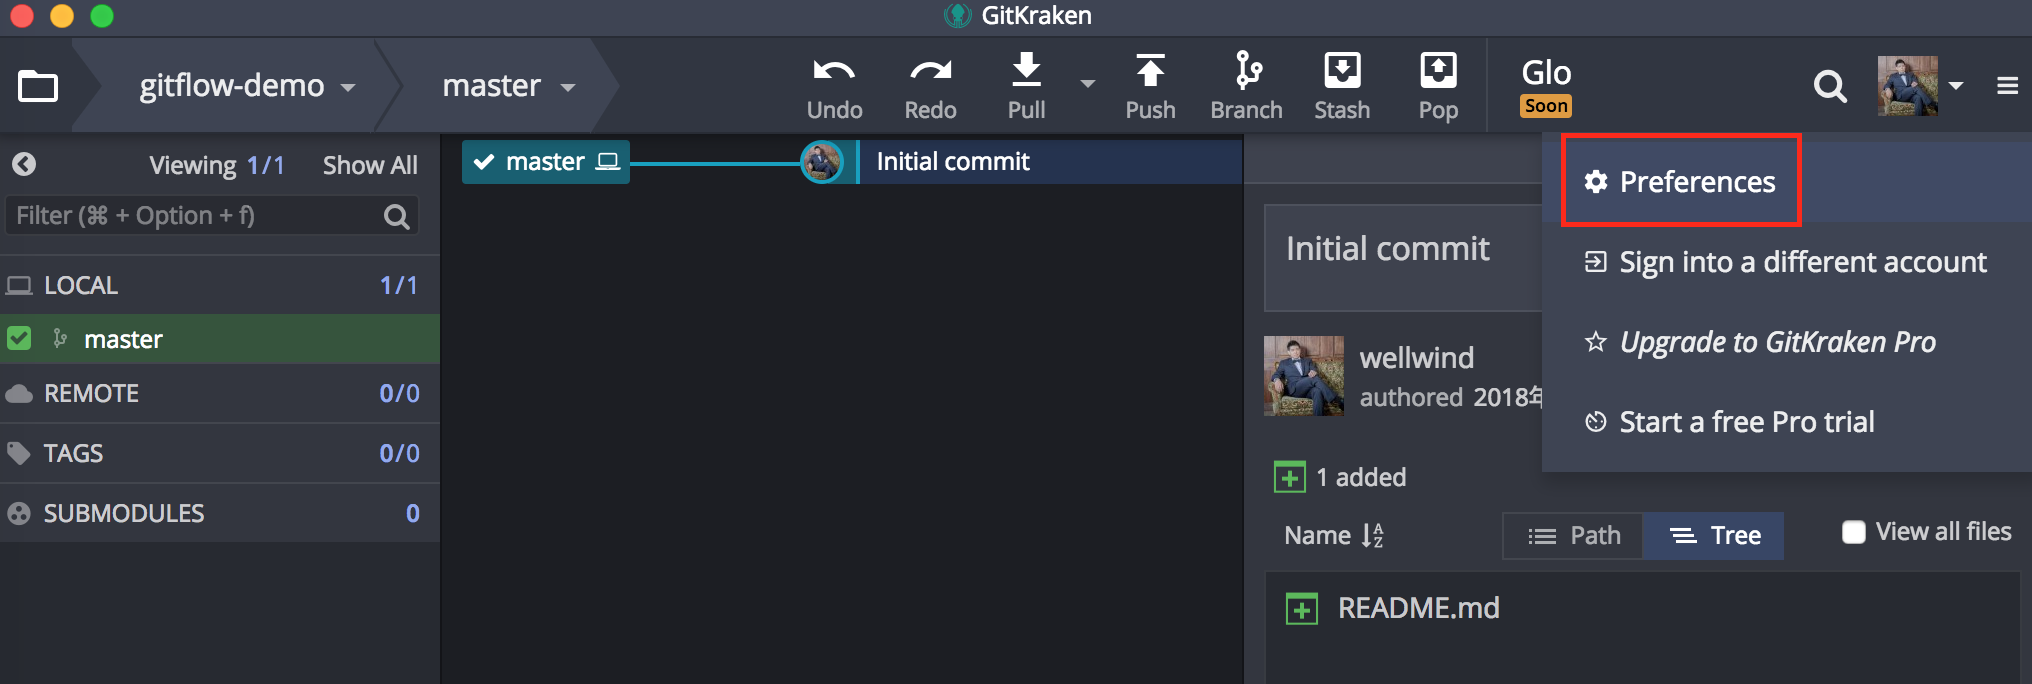Expand the SUBMODULES section header

(220, 513)
